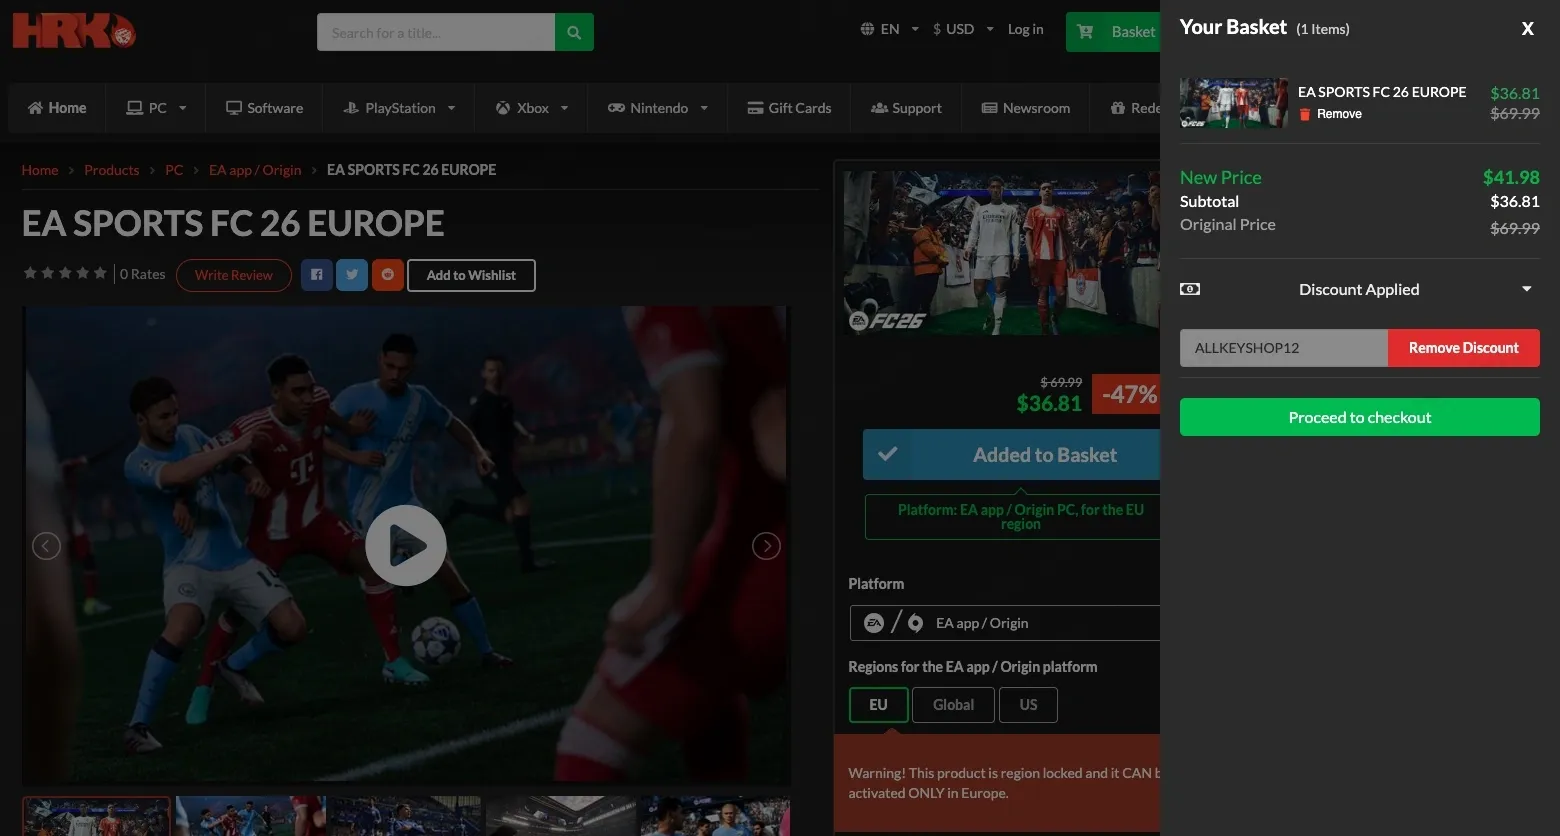Viewport: 1560px width, 836px height.
Task: Open the EA app / Origin breadcrumb
Action: pos(255,170)
